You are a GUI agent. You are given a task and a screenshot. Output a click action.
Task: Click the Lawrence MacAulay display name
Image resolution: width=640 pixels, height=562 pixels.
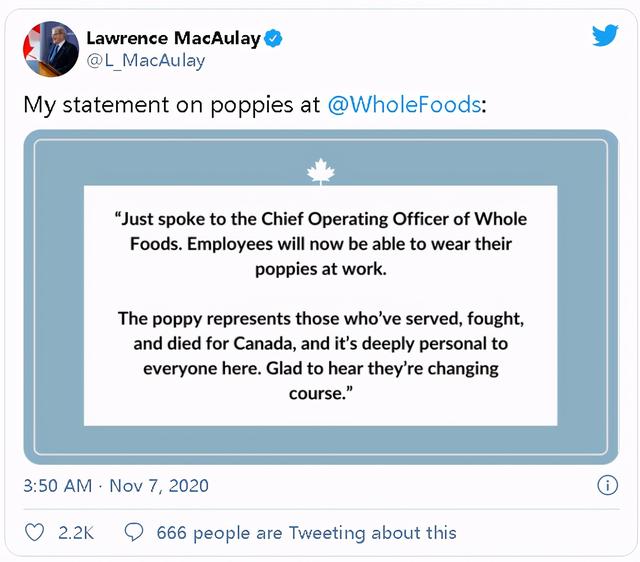(x=173, y=39)
